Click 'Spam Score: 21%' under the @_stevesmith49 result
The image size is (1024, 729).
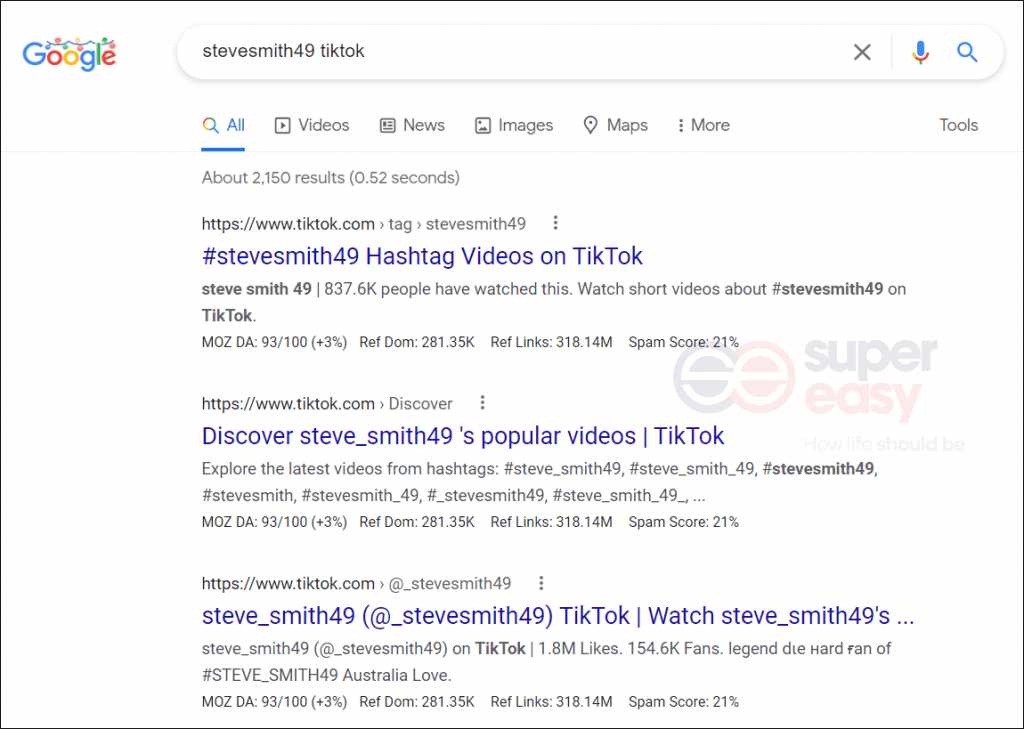point(684,702)
